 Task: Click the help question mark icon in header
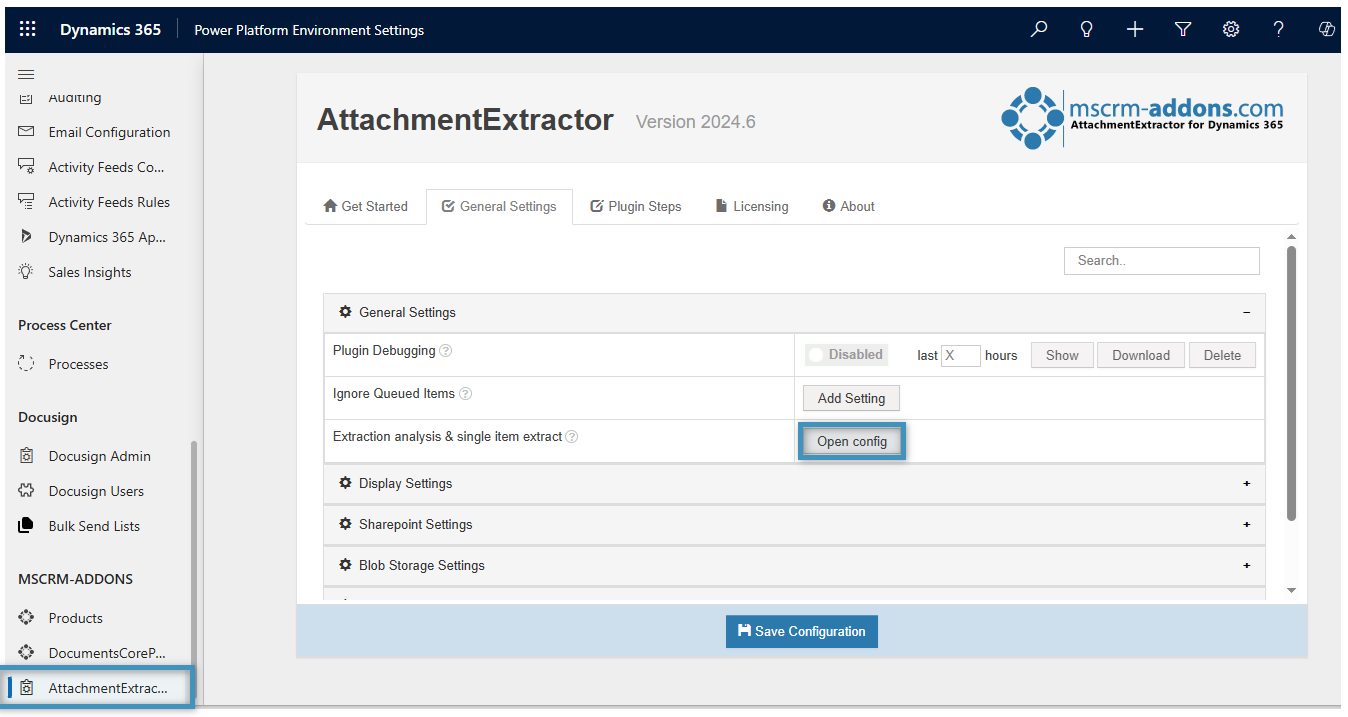pos(1279,29)
